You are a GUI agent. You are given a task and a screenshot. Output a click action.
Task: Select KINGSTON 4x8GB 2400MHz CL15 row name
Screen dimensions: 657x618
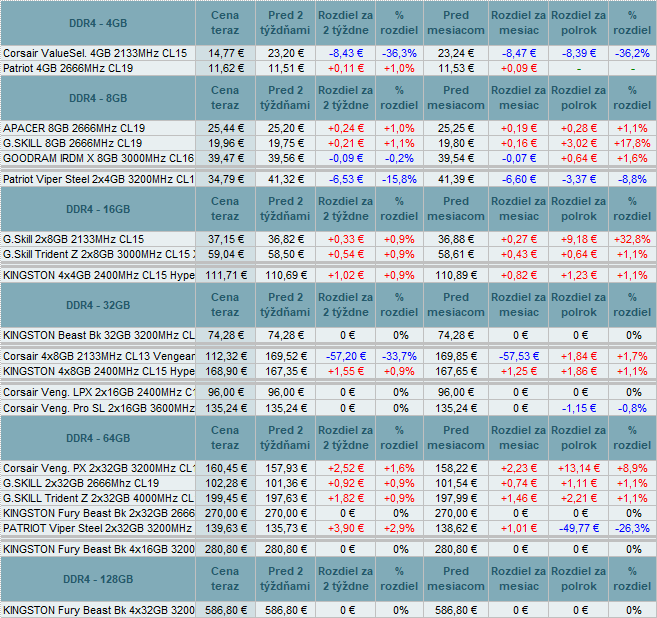(98, 371)
